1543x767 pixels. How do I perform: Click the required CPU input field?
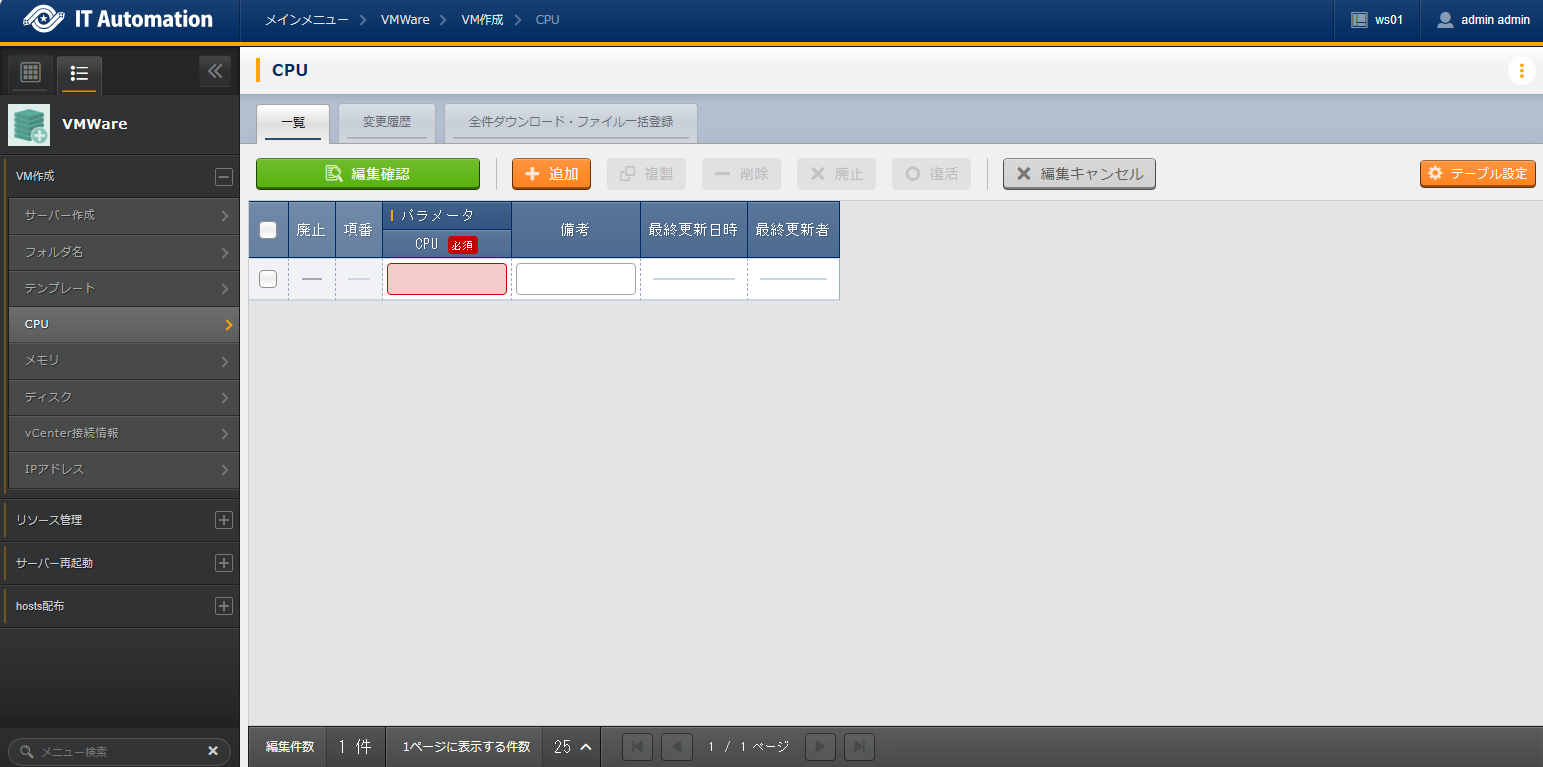pos(447,279)
